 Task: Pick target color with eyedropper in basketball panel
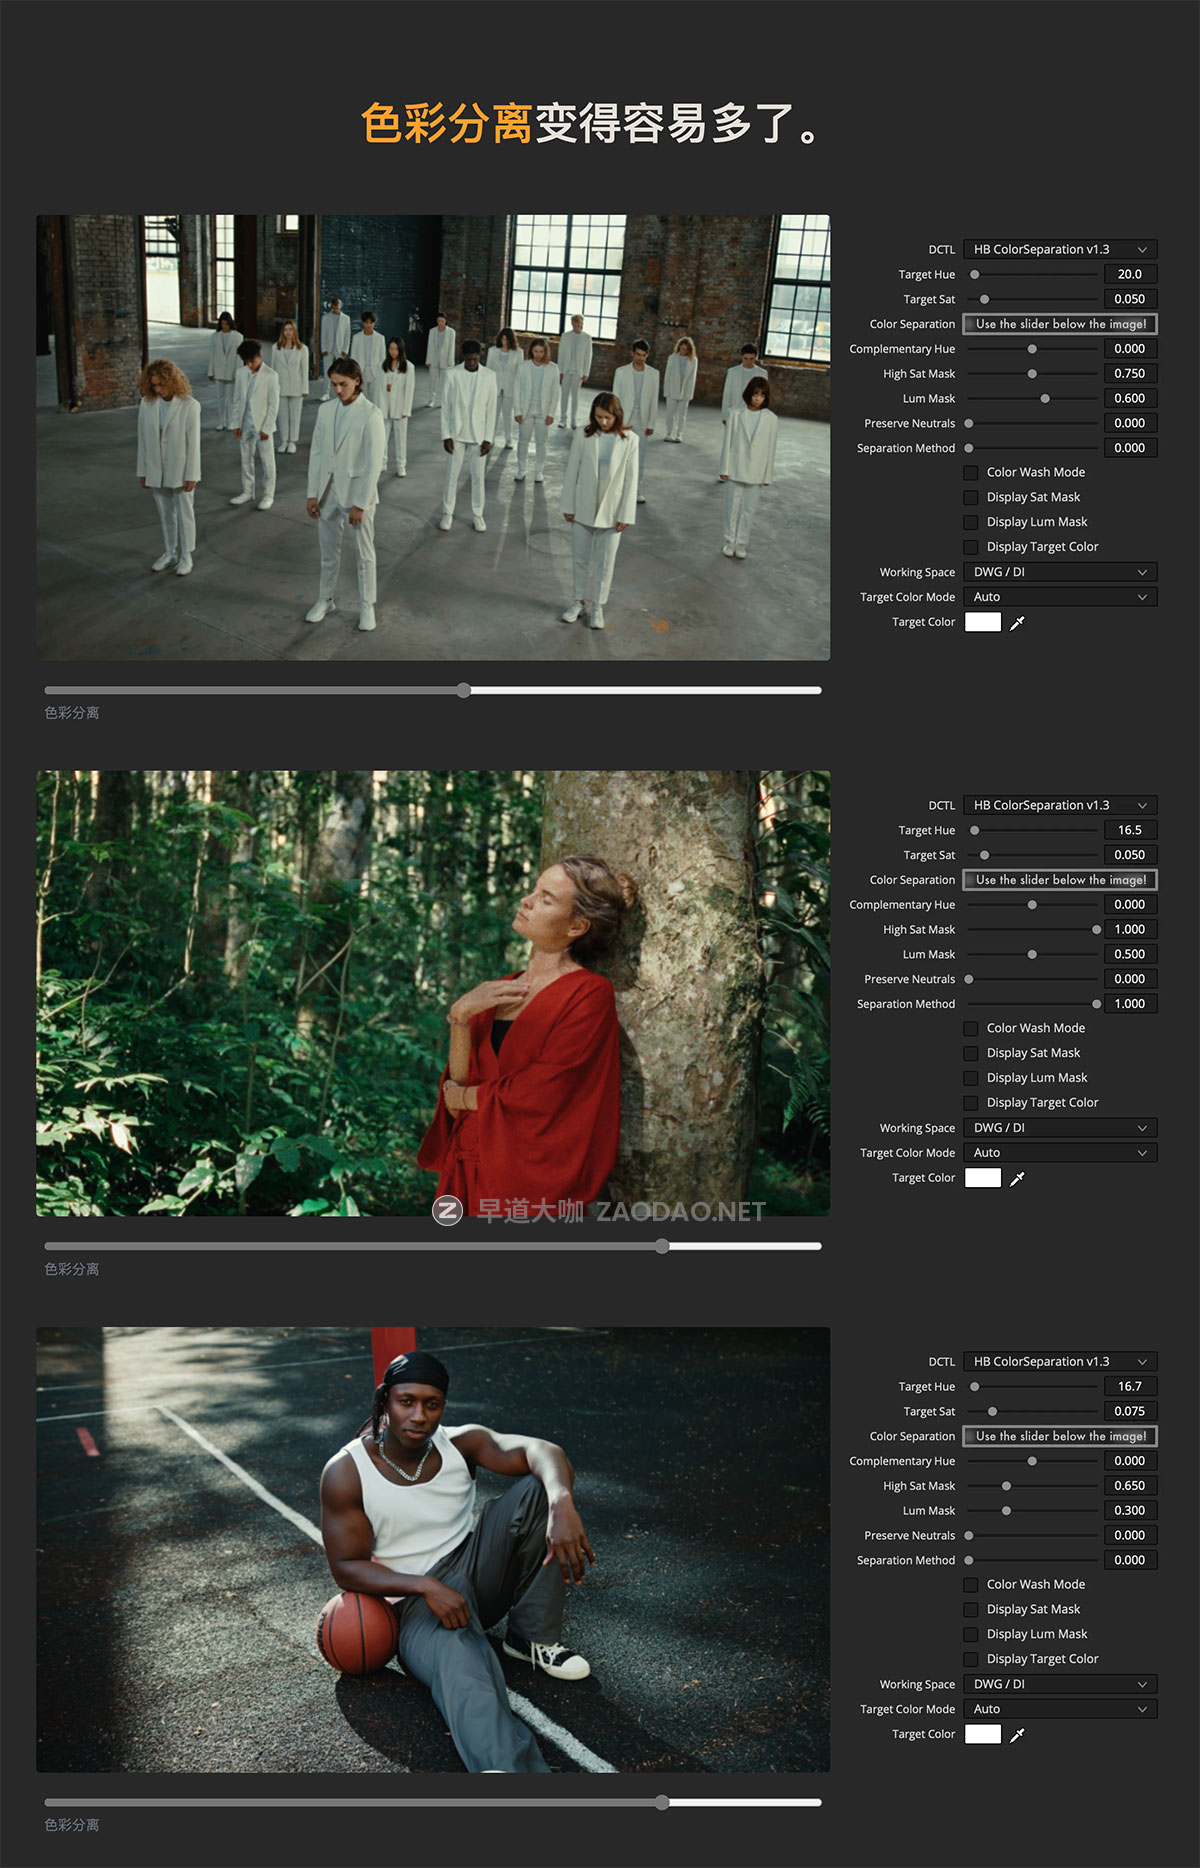[1017, 1735]
